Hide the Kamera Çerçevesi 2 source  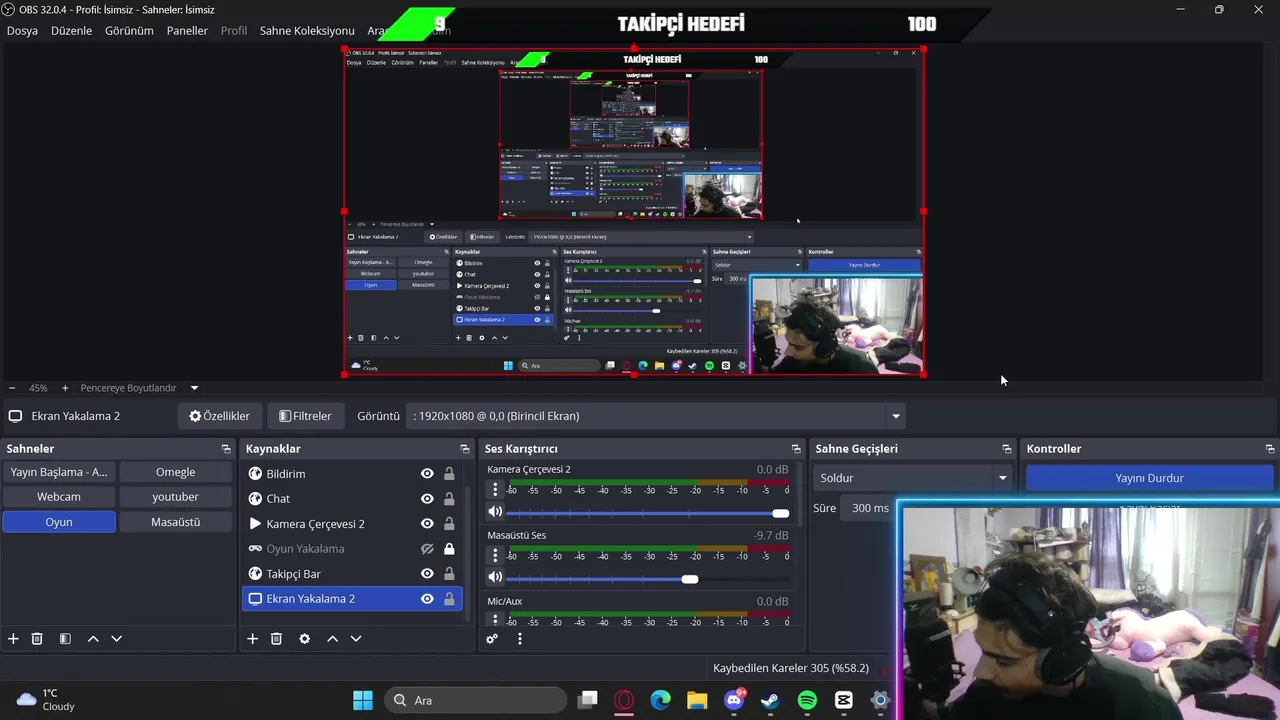[x=427, y=524]
